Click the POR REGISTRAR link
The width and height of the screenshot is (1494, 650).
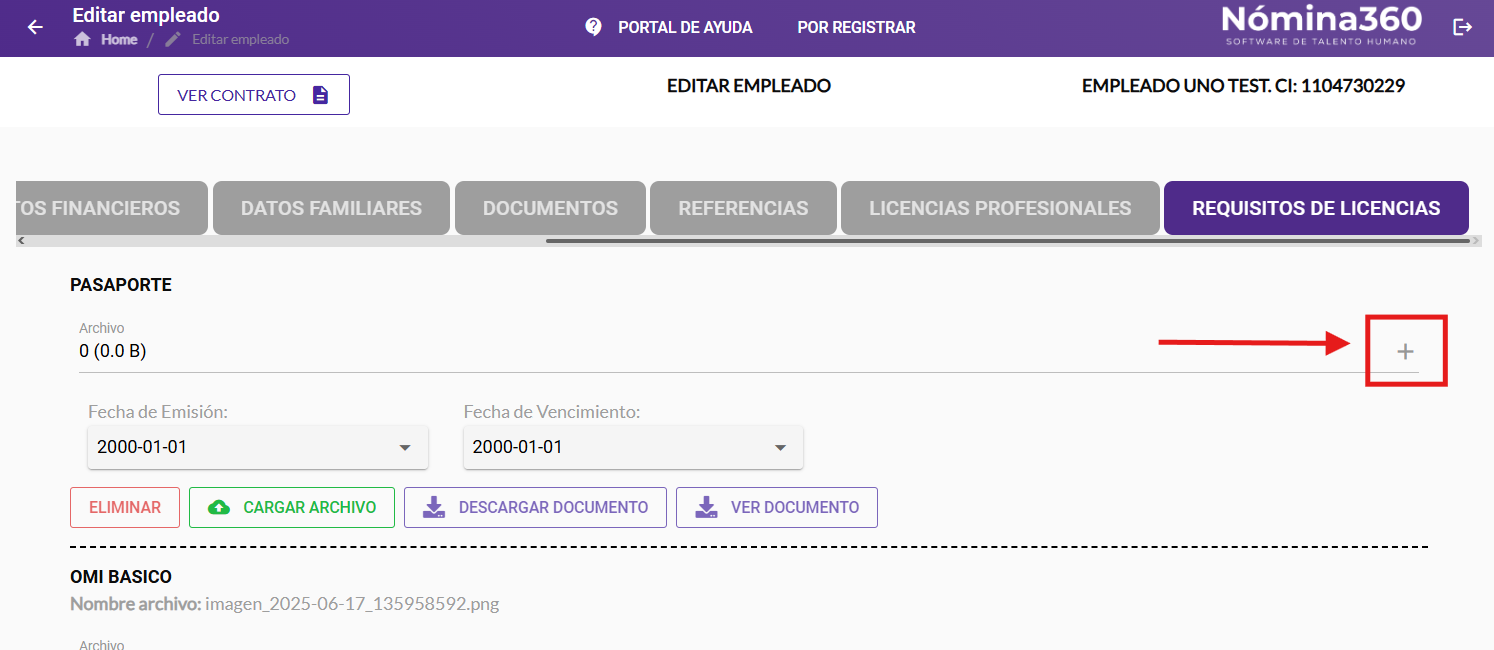click(856, 27)
